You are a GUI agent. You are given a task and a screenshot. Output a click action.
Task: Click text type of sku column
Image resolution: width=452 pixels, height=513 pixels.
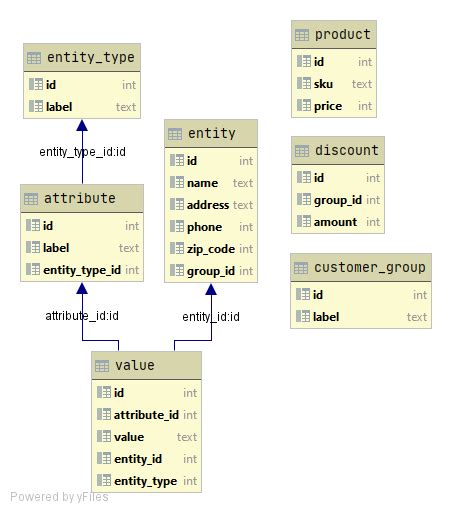click(362, 84)
